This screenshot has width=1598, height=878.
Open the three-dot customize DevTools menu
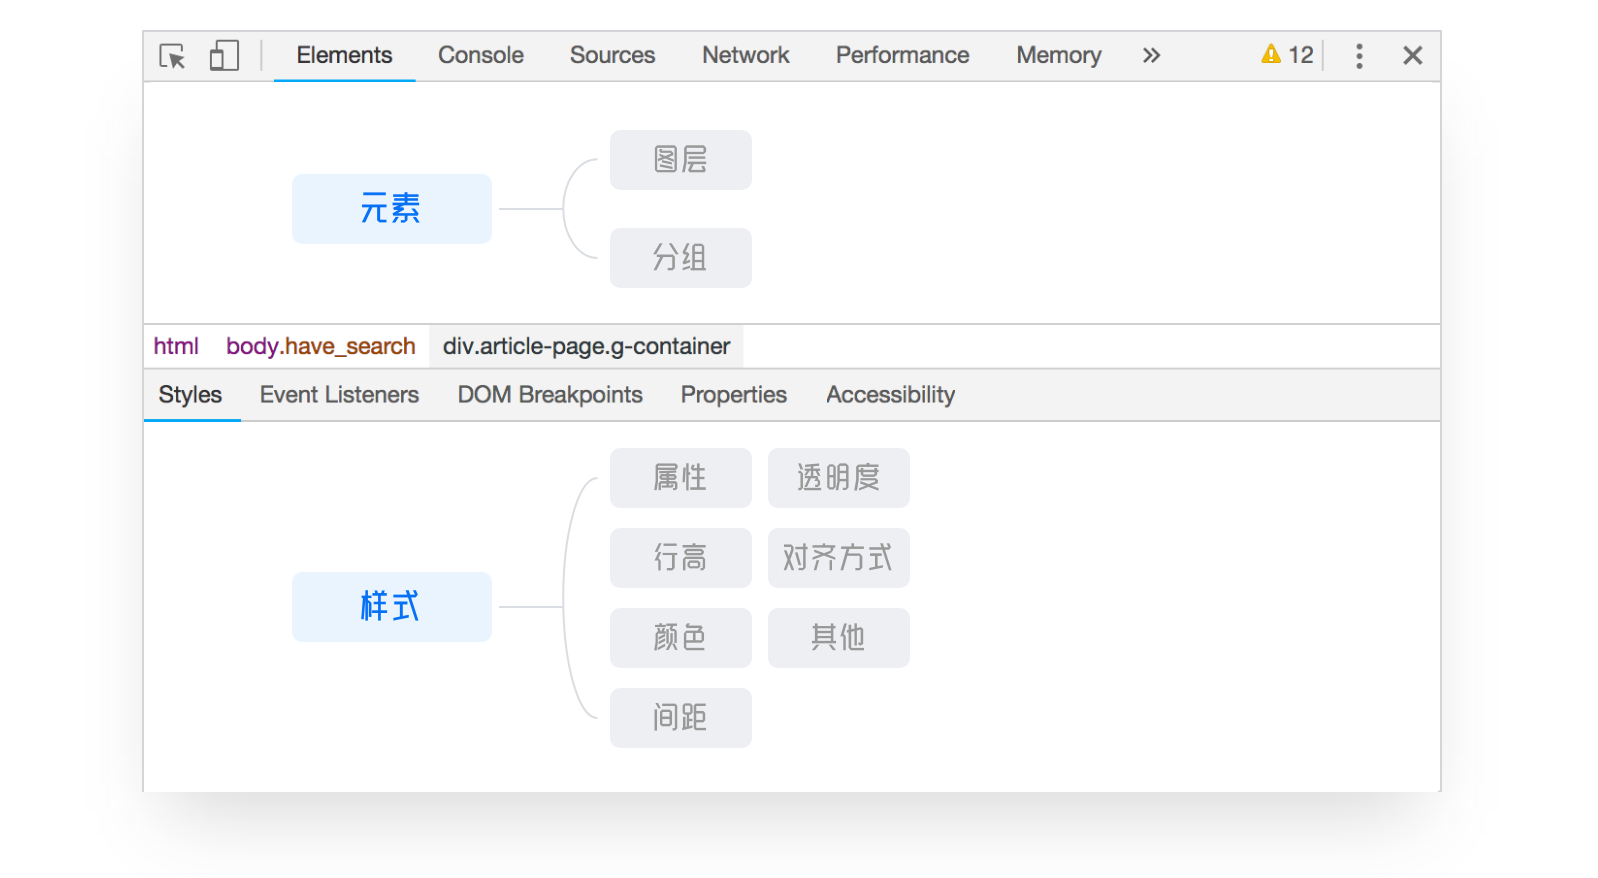(1359, 56)
